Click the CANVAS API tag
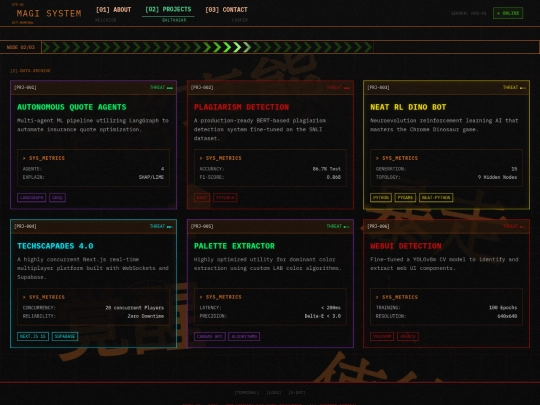Image resolution: width=540 pixels, height=405 pixels. (209, 336)
